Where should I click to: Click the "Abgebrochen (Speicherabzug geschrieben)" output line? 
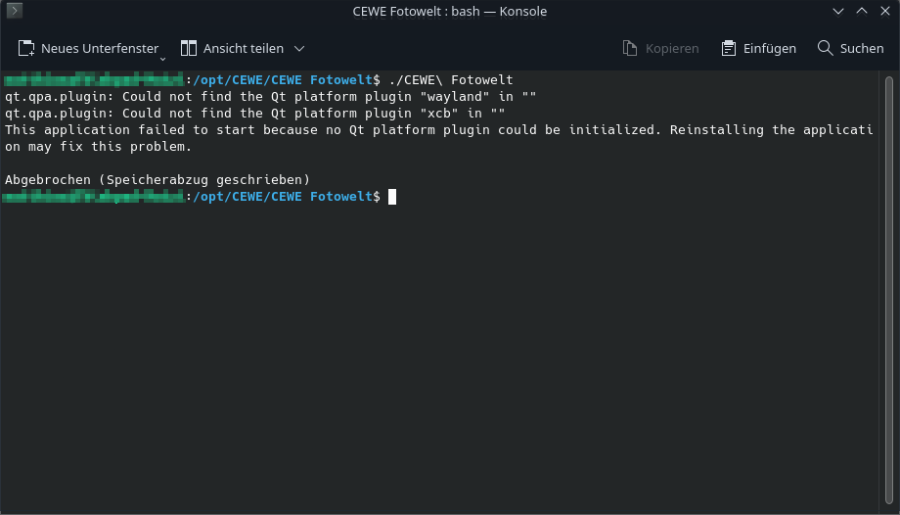point(158,180)
